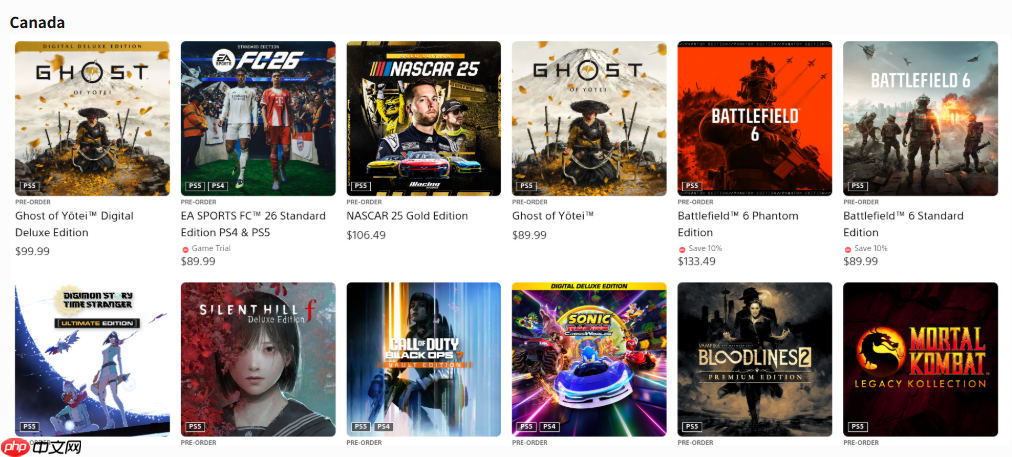This screenshot has height=457, width=1012.
Task: Click the $89.99 price under EA SPORTS FC 26
Action: pos(199,261)
